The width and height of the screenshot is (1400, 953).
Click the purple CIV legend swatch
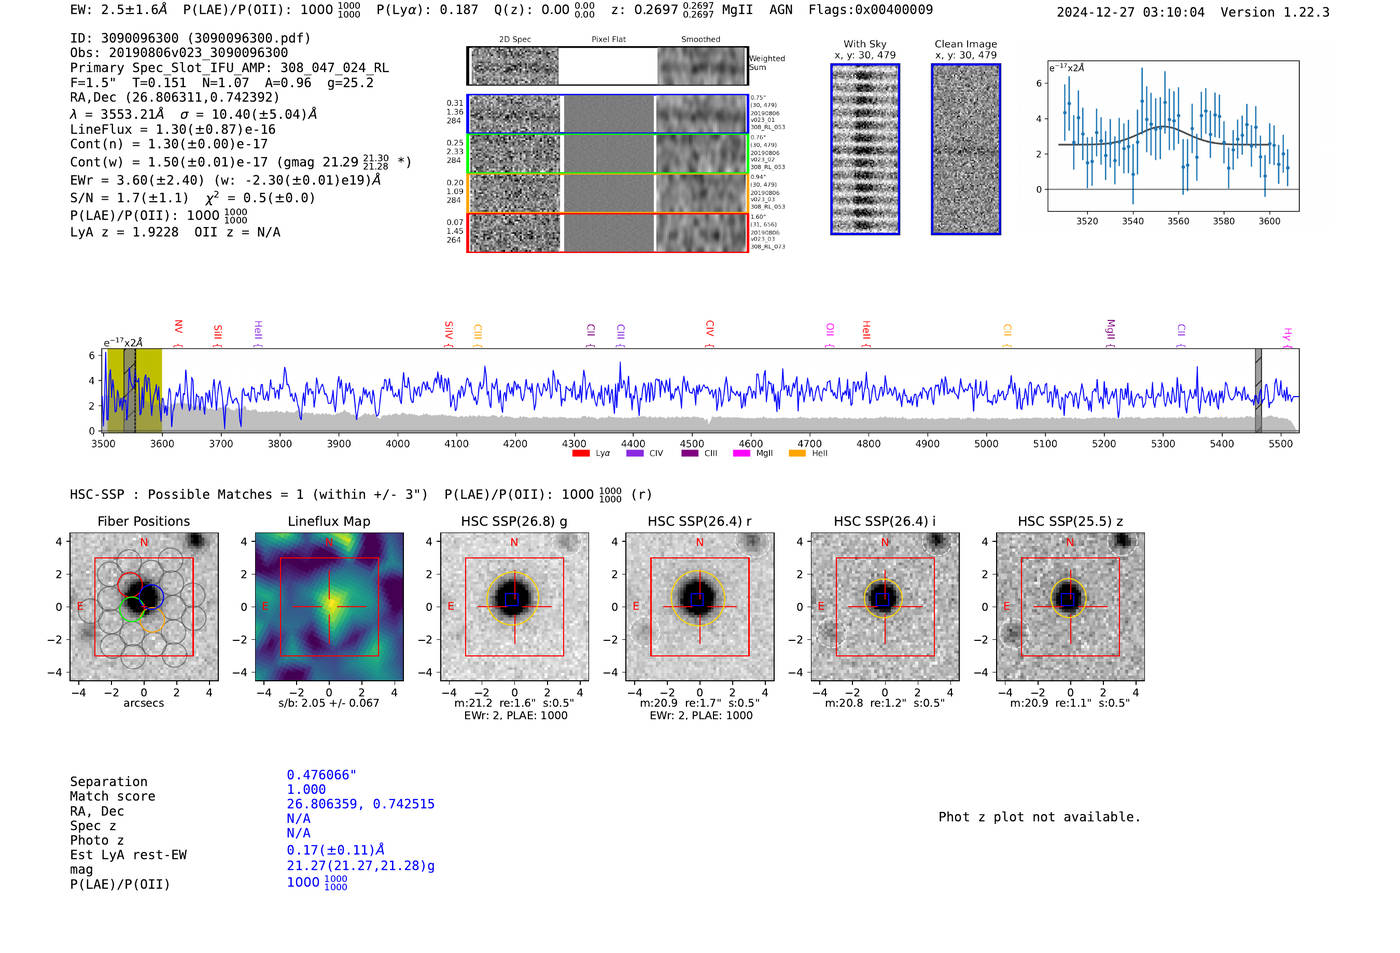click(635, 454)
